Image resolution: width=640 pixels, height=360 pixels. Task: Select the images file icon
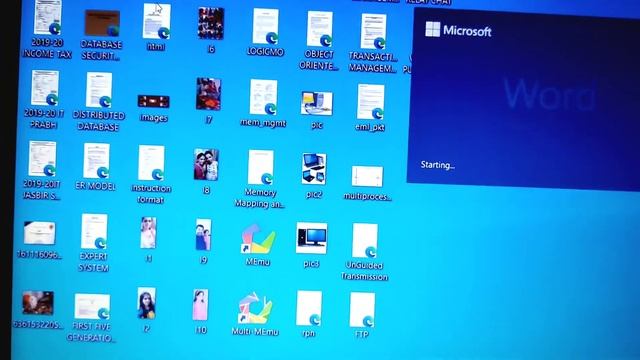coord(153,101)
